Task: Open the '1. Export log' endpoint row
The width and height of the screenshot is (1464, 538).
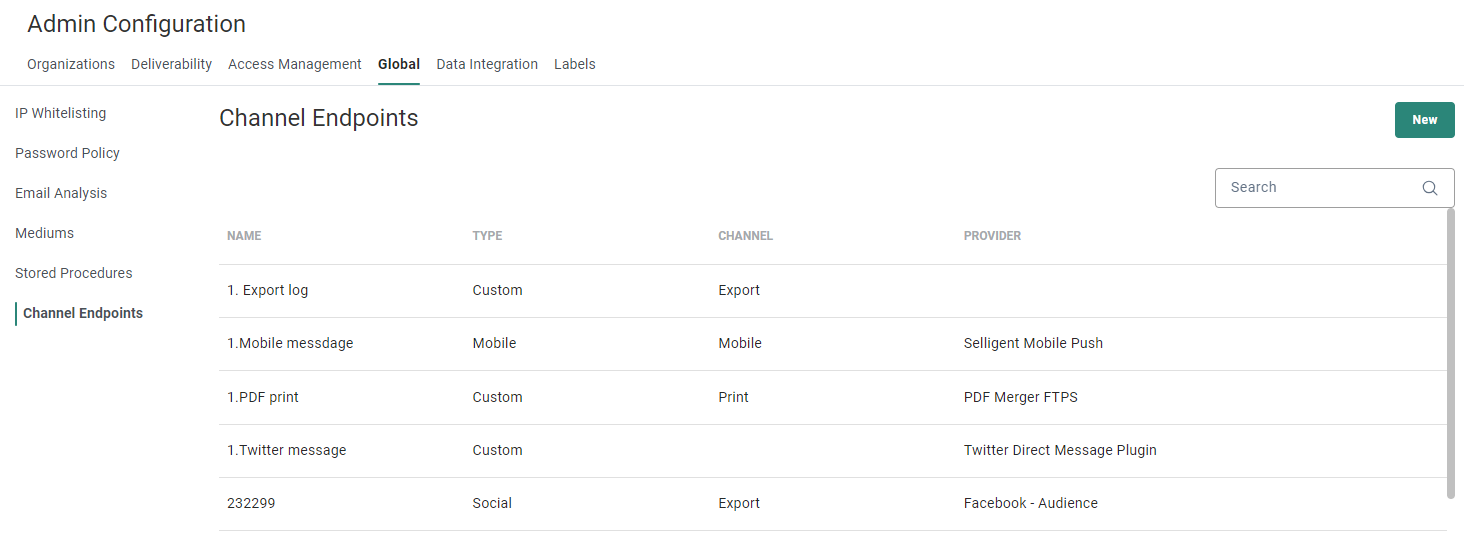Action: pyautogui.click(x=268, y=290)
